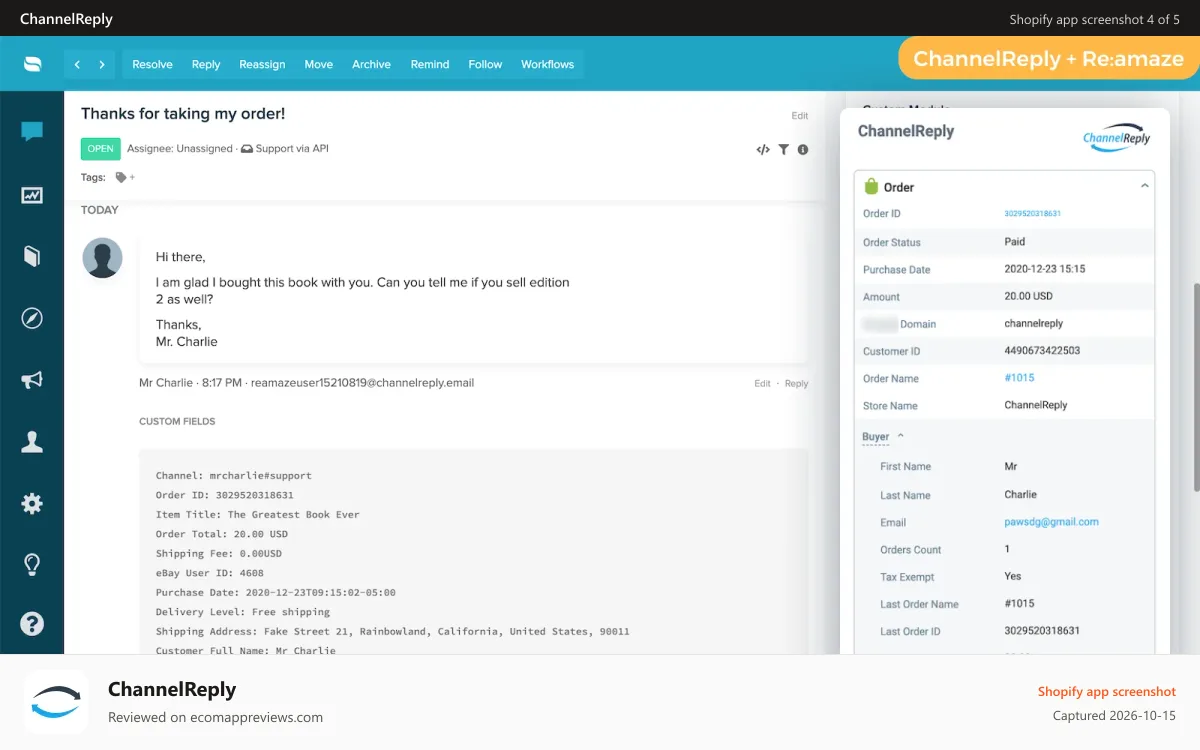Click Store Name value ChannelReply

[1036, 405]
